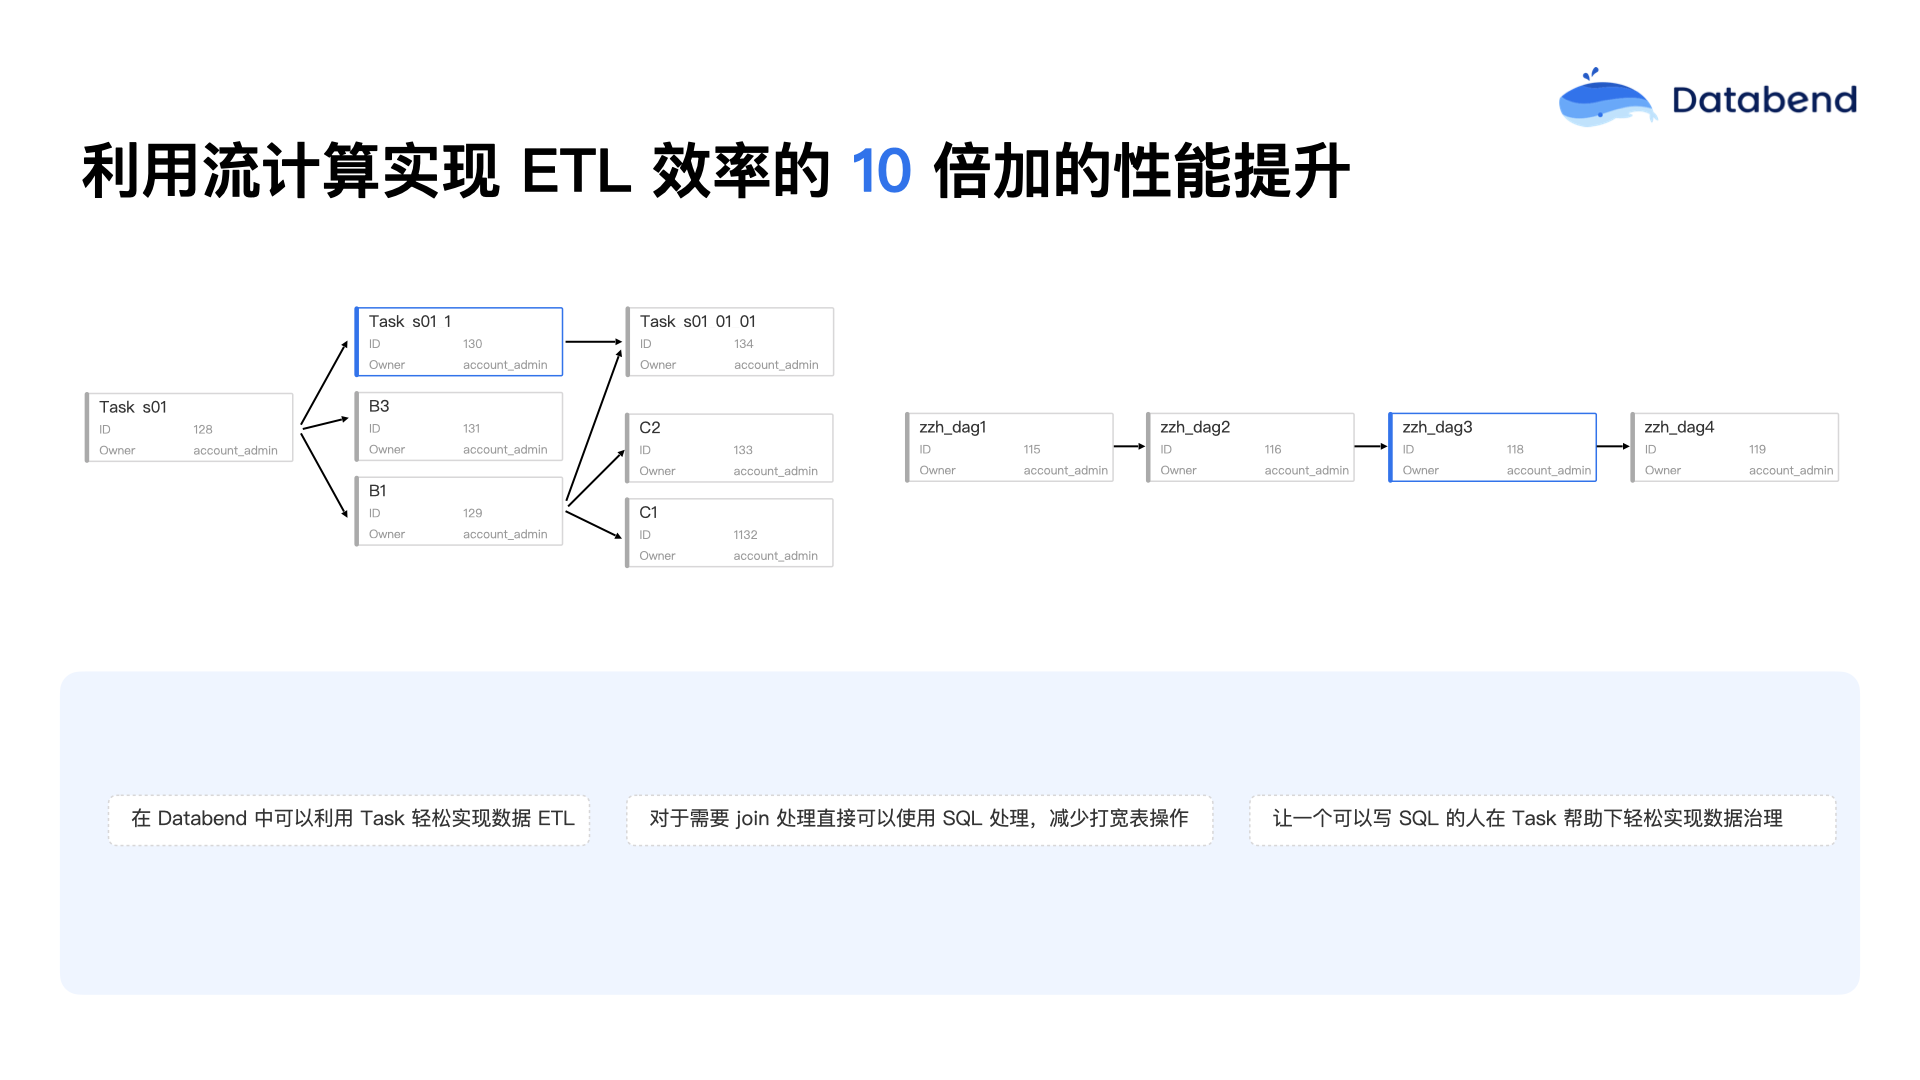
Task: Click the box about join 处理 with SQL
Action: [x=920, y=820]
